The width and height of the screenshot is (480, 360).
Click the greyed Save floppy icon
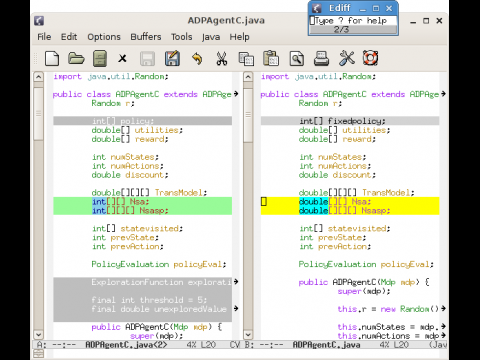pyautogui.click(x=147, y=59)
